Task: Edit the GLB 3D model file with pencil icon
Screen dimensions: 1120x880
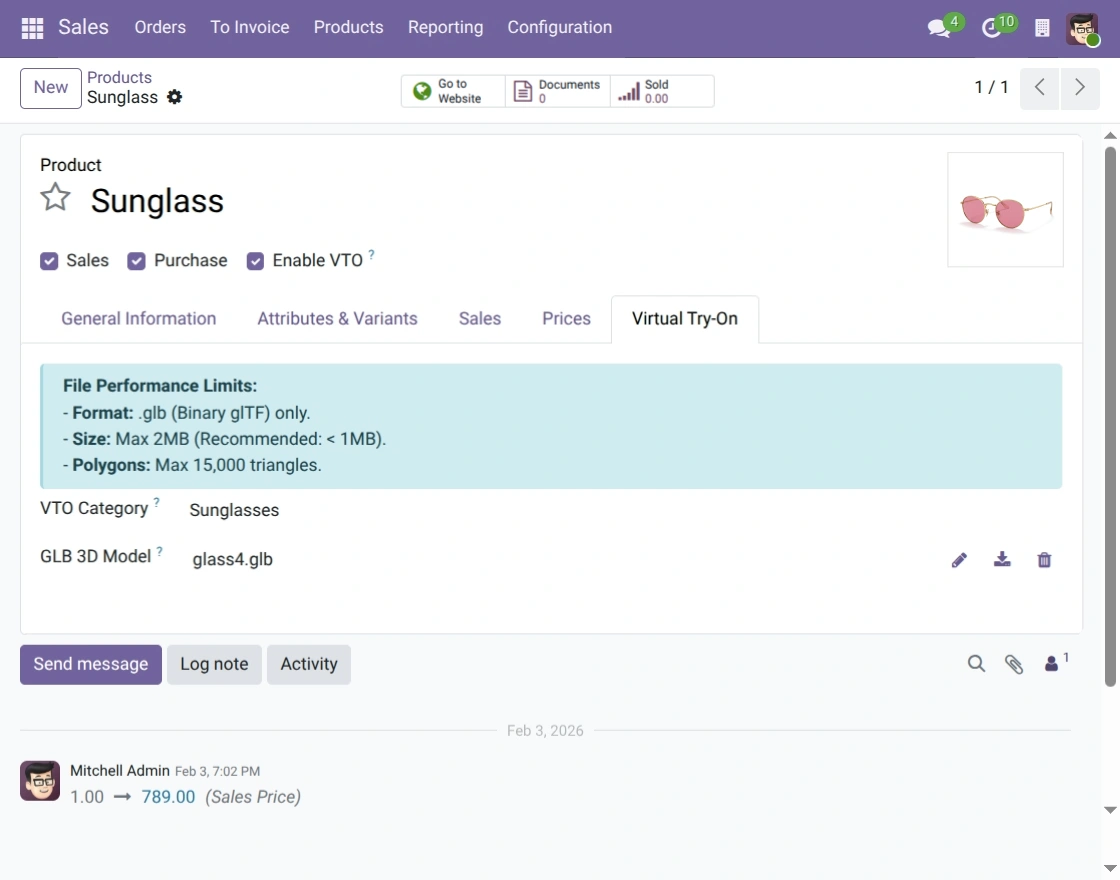Action: point(959,560)
